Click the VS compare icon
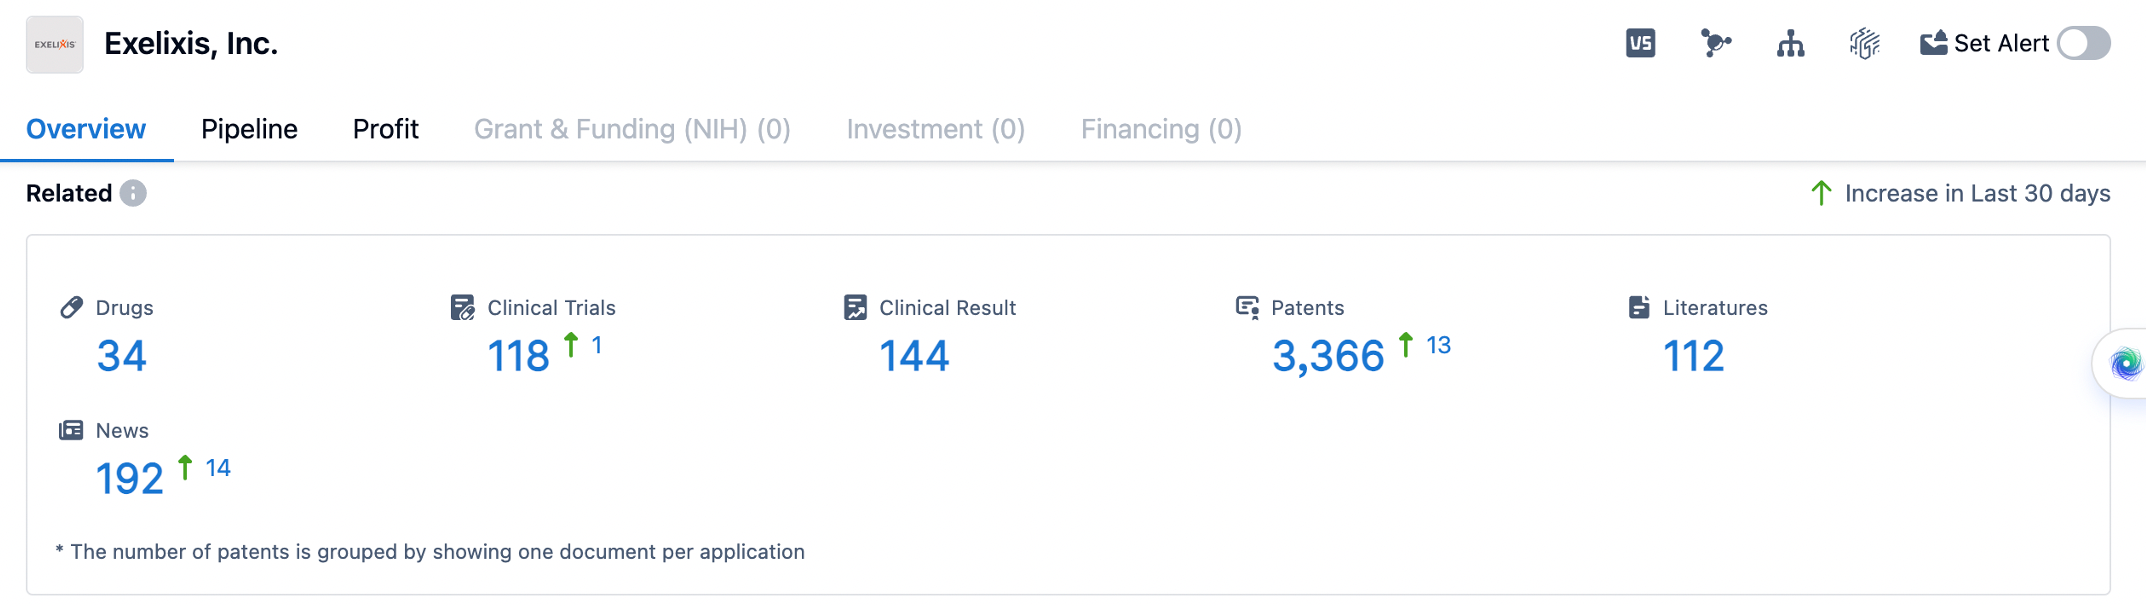The image size is (2146, 606). click(x=1640, y=43)
